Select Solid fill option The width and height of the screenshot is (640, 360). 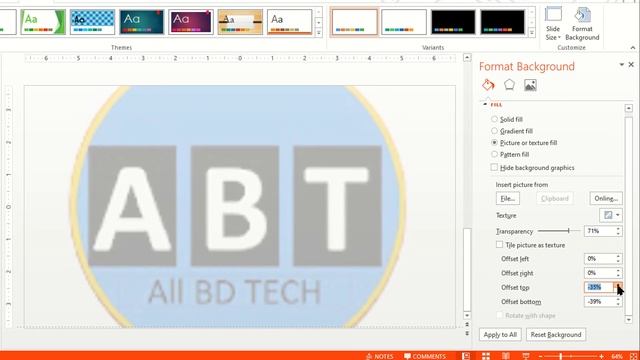(494, 119)
